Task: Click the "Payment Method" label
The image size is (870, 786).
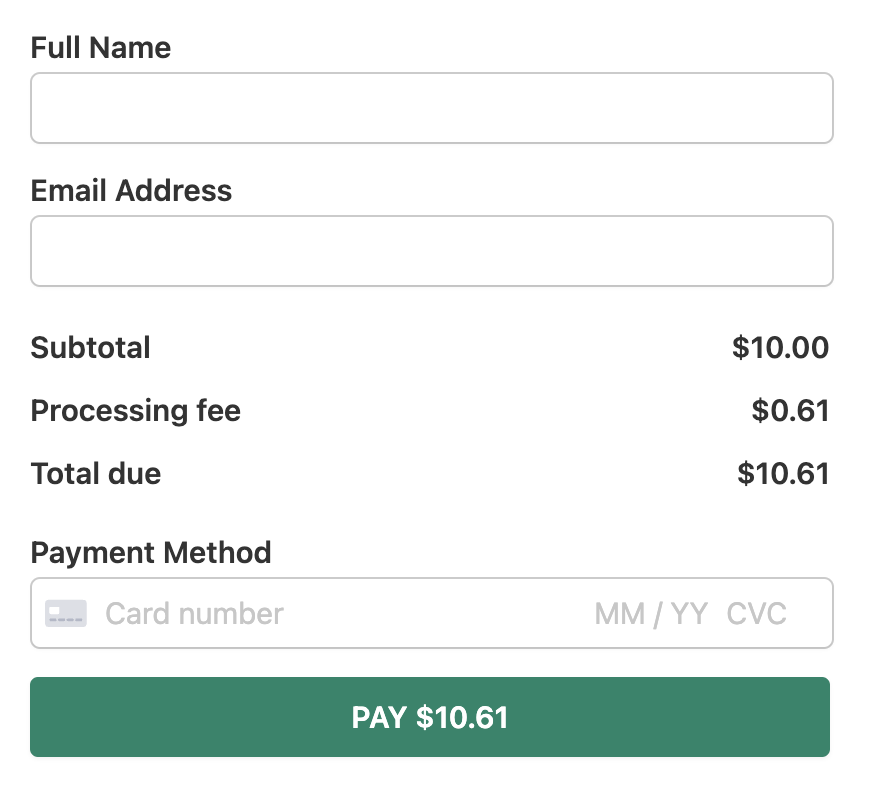Action: (151, 552)
